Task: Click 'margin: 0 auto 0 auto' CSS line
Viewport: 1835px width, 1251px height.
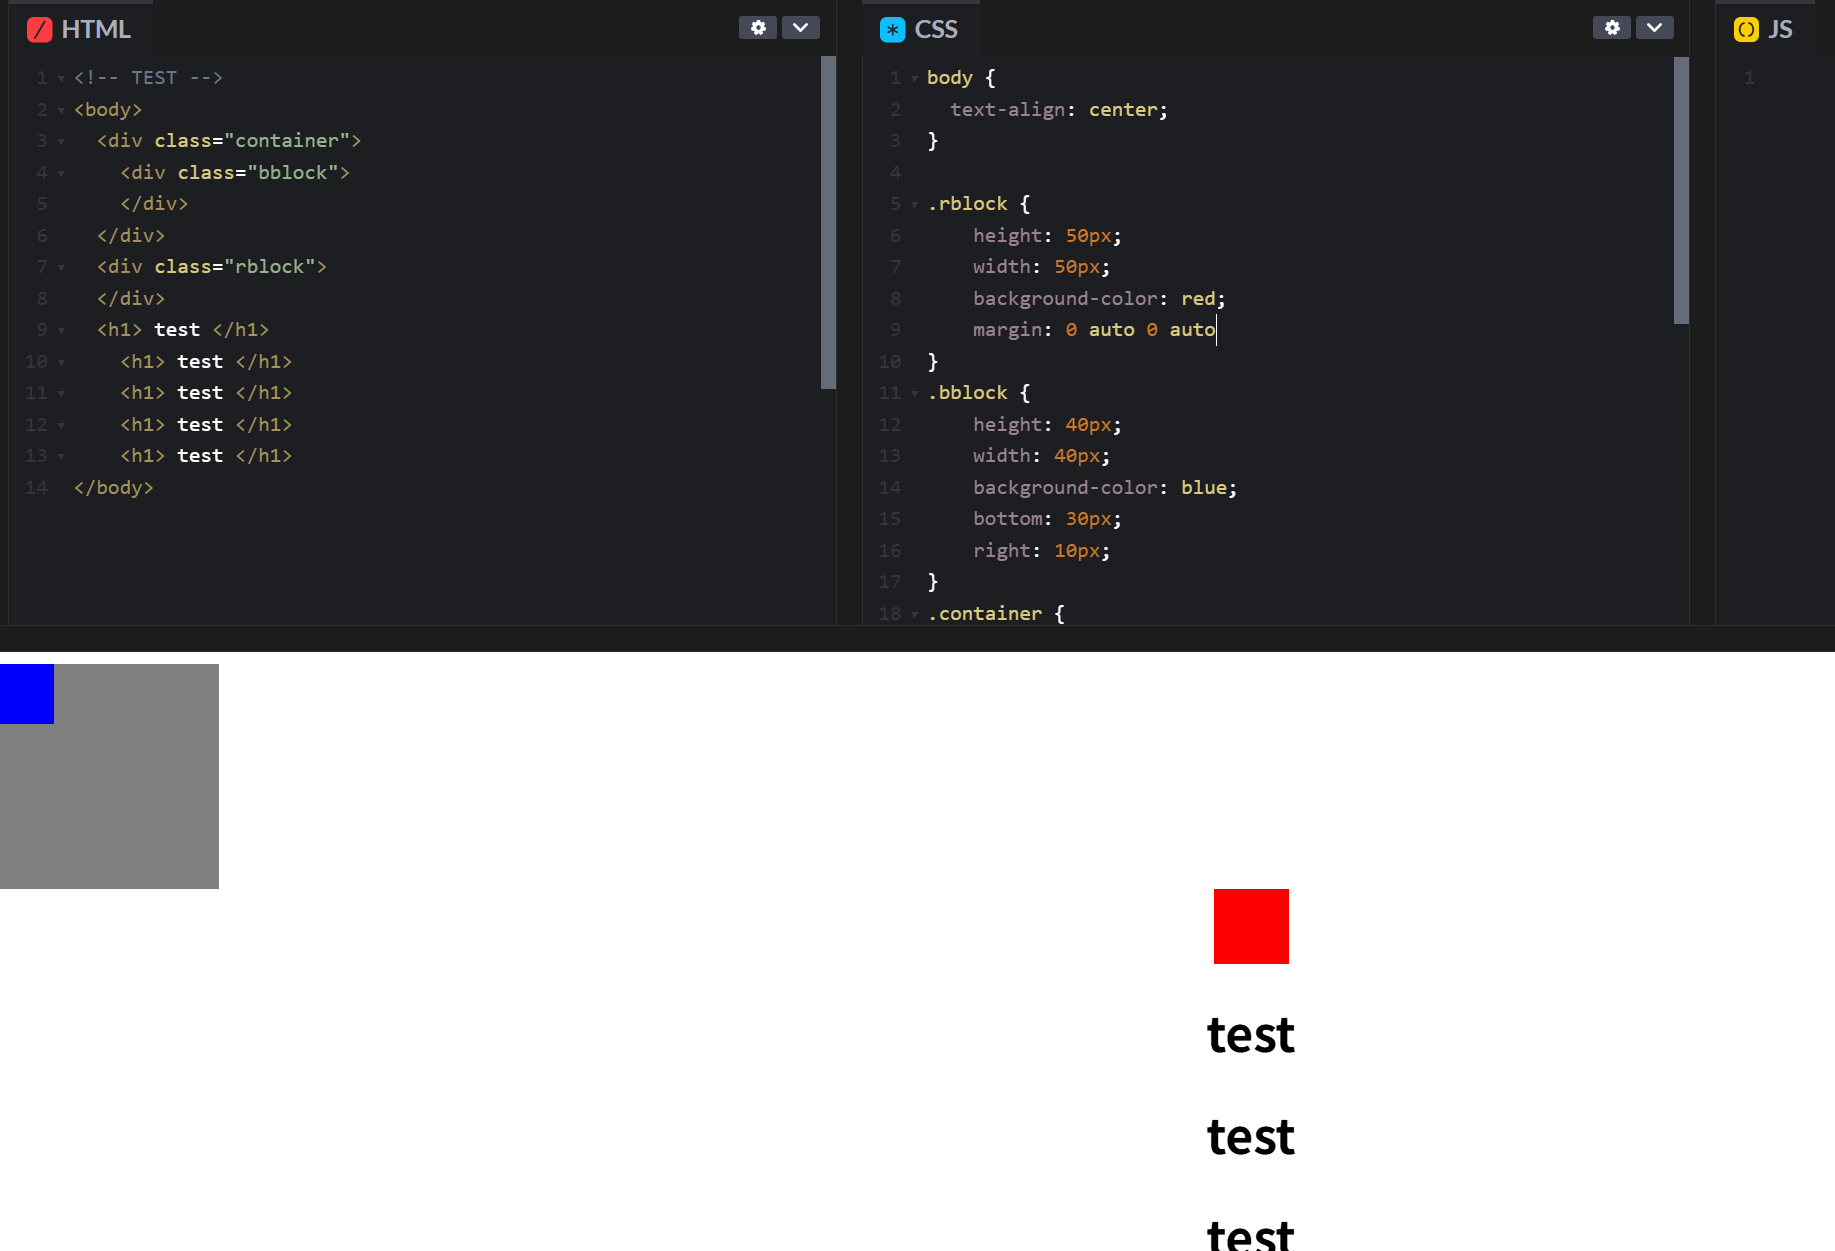Action: coord(1094,330)
